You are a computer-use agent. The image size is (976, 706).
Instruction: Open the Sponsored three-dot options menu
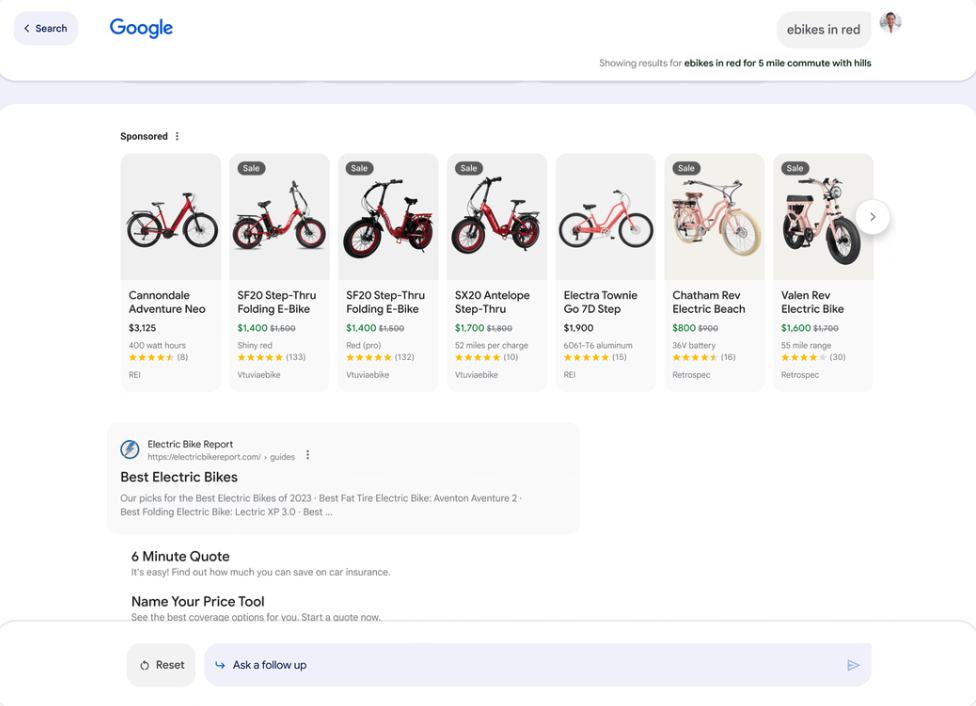click(x=177, y=136)
